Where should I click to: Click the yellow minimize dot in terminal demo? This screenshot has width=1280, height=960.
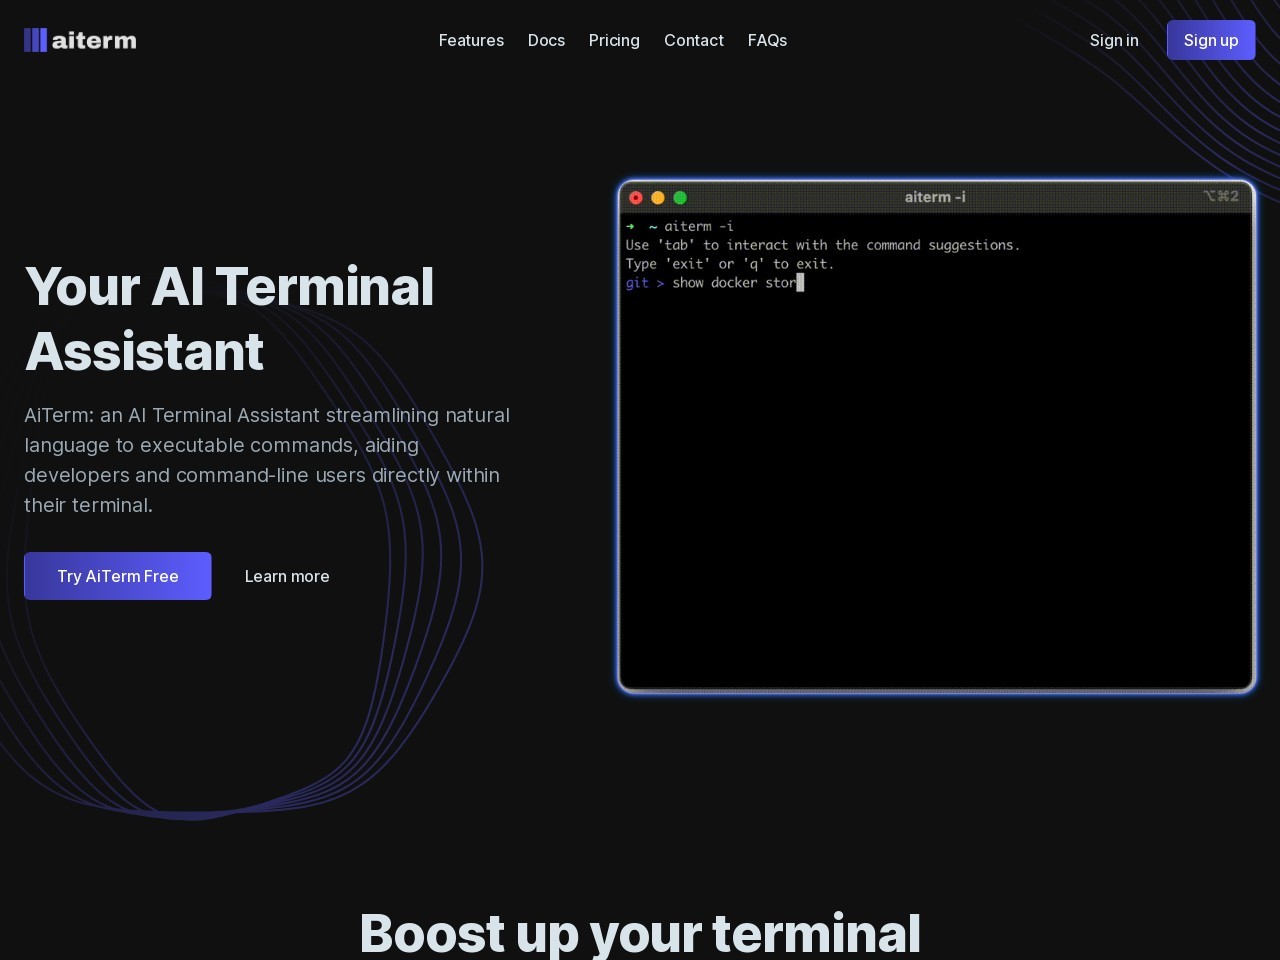click(x=658, y=198)
